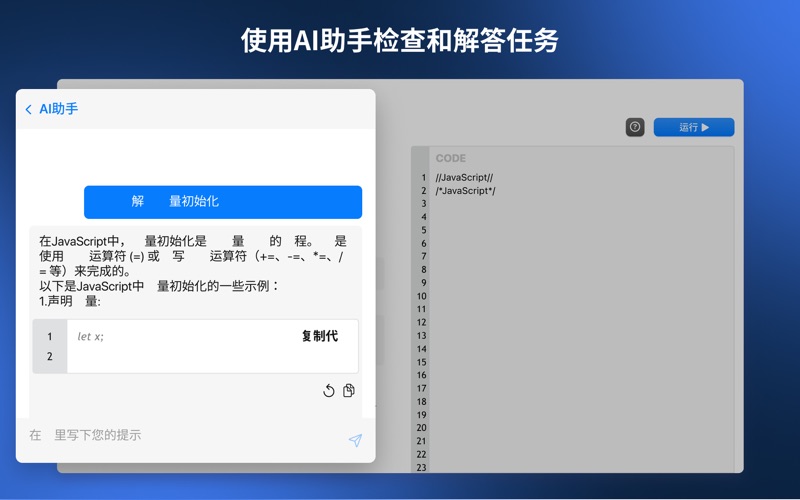Click the heading 使用AI助手检查和解答任务
Screen dimensions: 800x500
[x=399, y=40]
